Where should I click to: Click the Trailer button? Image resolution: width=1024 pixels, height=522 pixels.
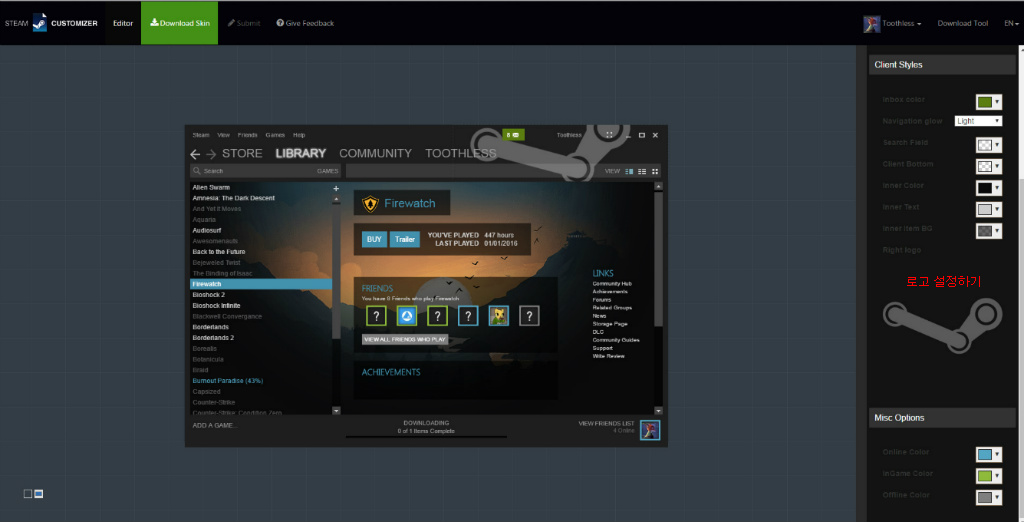tap(405, 240)
